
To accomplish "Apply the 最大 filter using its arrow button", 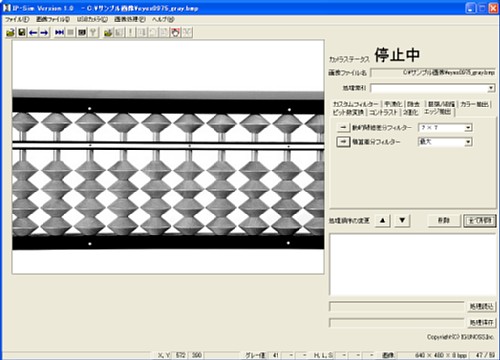I will pos(343,142).
